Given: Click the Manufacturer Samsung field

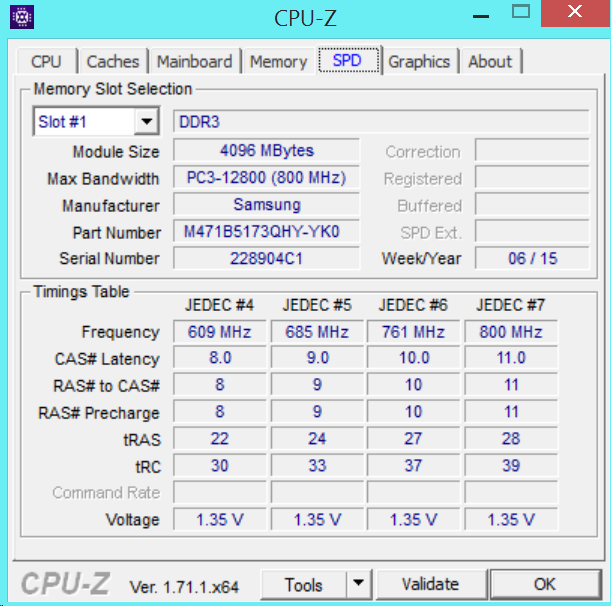Looking at the screenshot, I should (x=266, y=205).
